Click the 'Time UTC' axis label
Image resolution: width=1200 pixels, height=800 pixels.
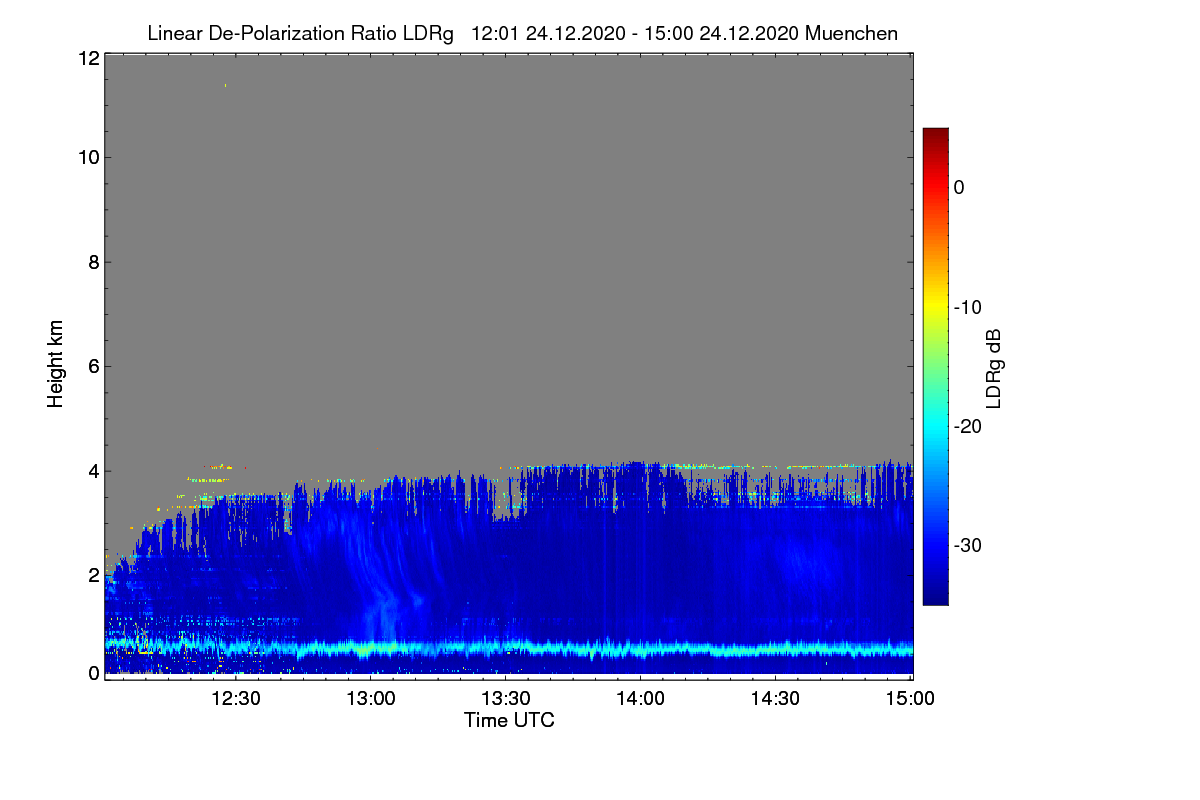(509, 720)
